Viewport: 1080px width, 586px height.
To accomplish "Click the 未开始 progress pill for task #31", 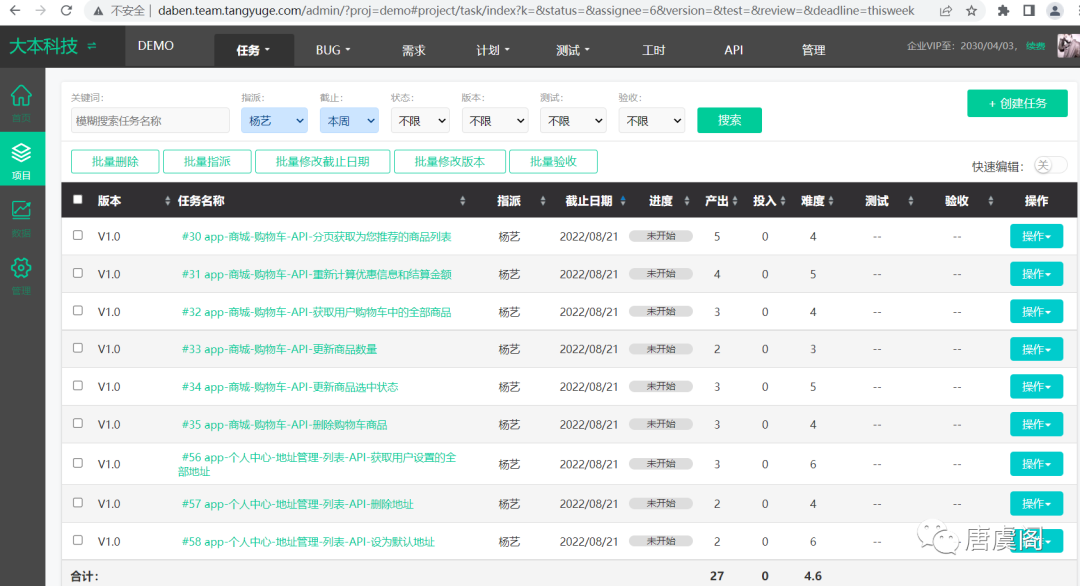I will tap(662, 274).
